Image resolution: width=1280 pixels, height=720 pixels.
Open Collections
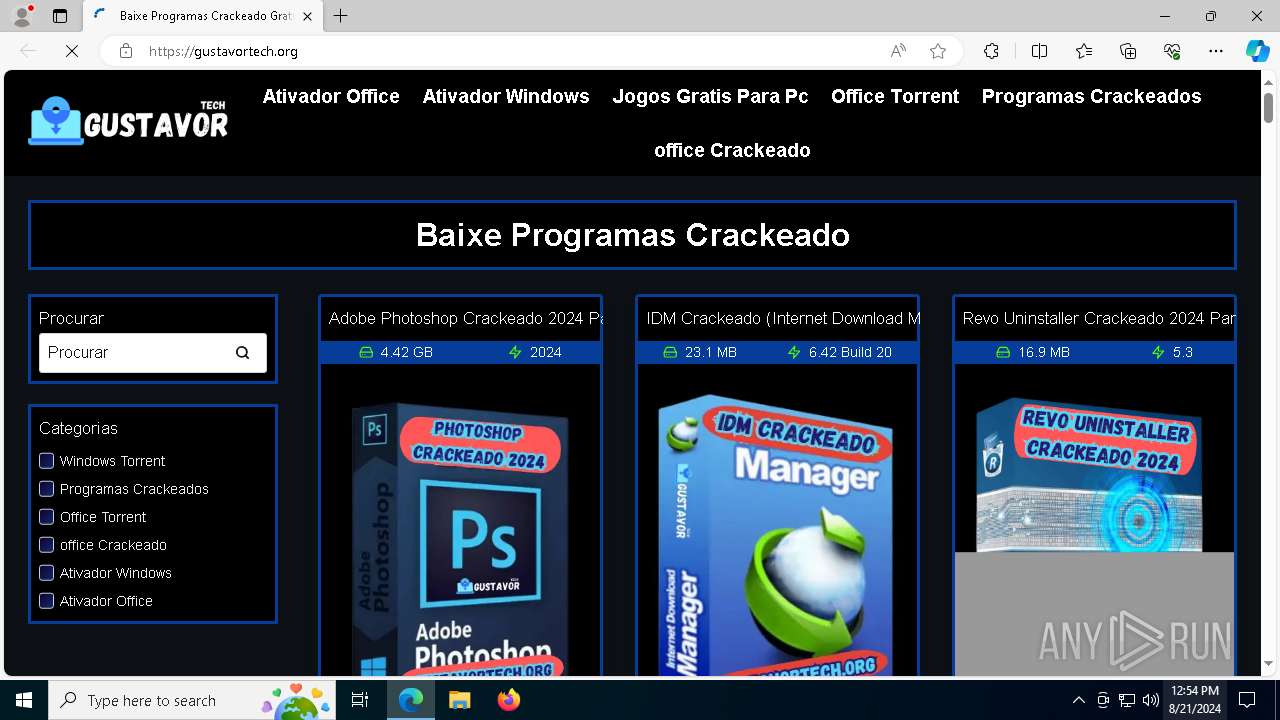coord(1128,51)
